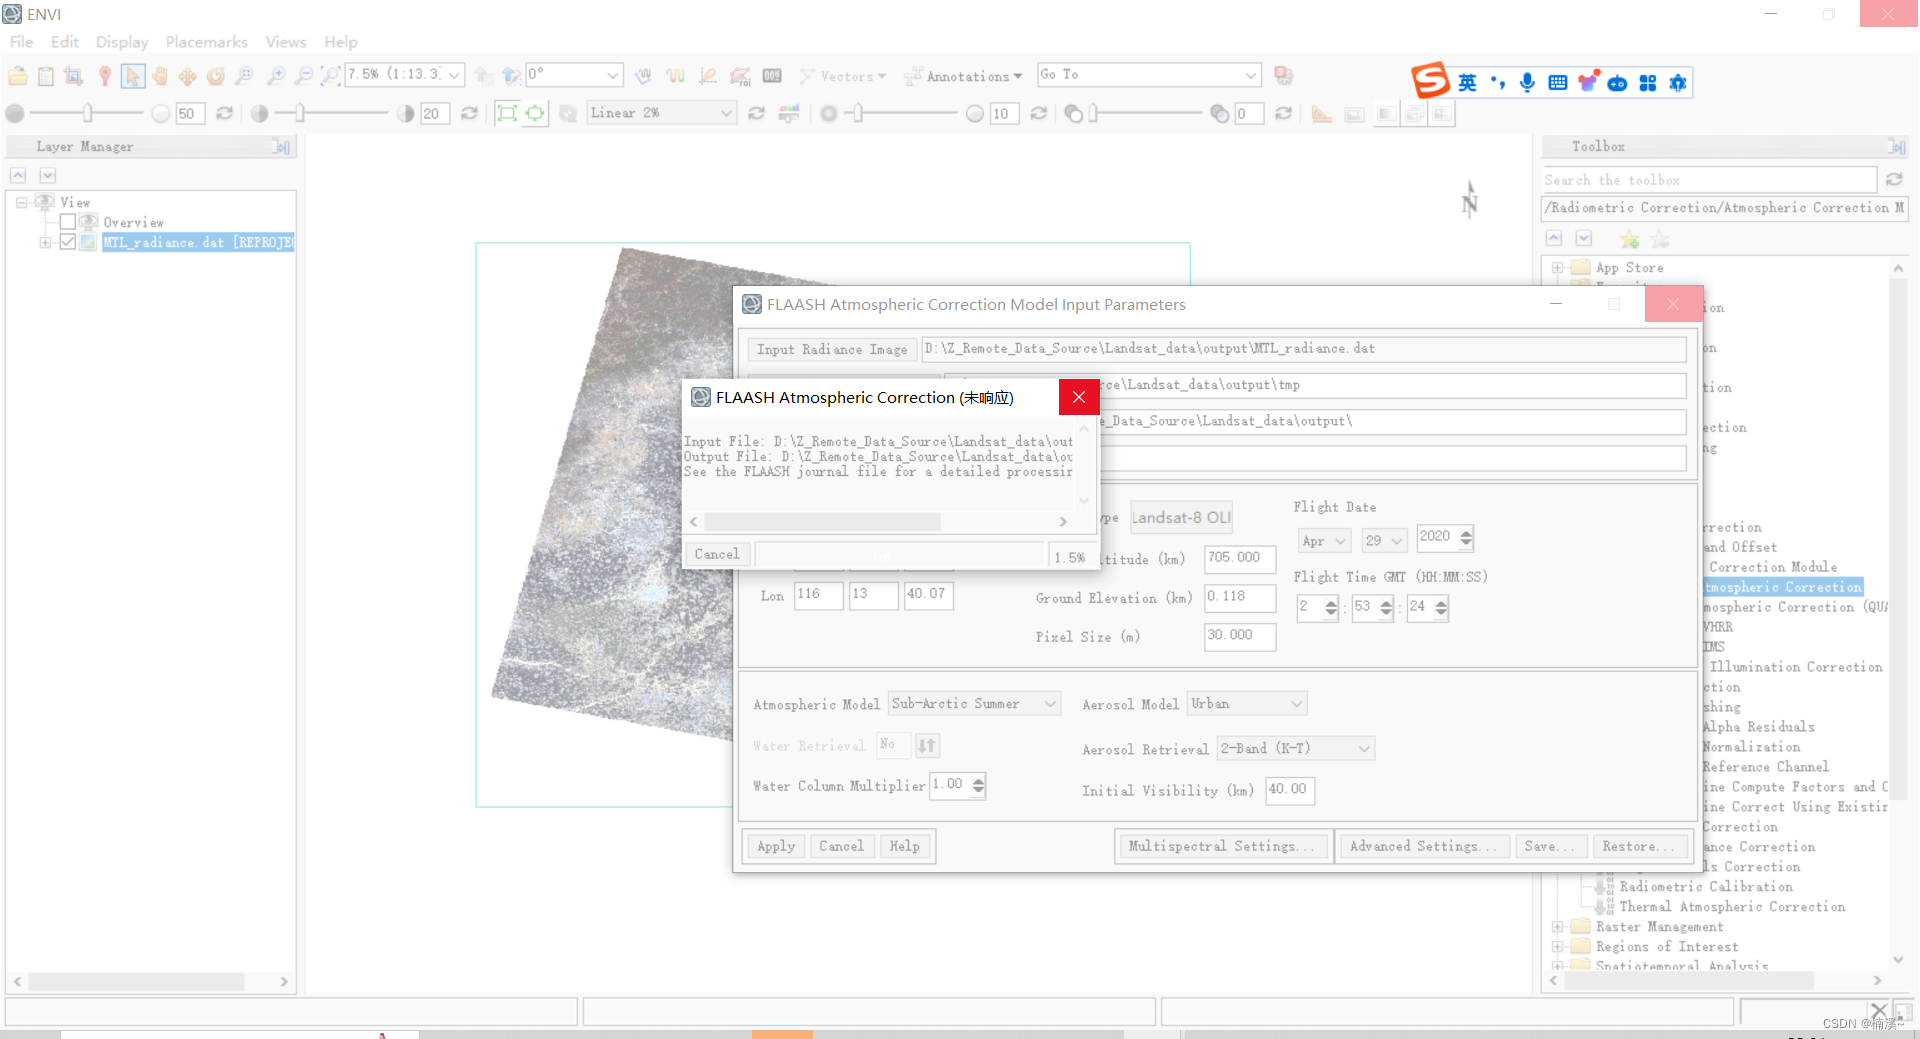Image resolution: width=1920 pixels, height=1039 pixels.
Task: Choose the Pan hand tool
Action: (x=160, y=76)
